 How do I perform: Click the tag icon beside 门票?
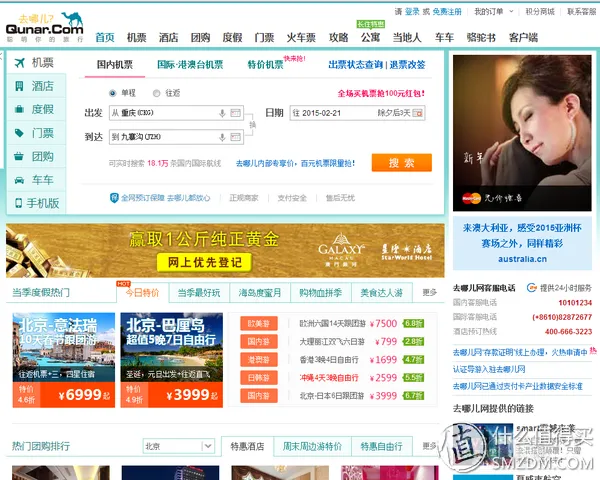[19, 133]
